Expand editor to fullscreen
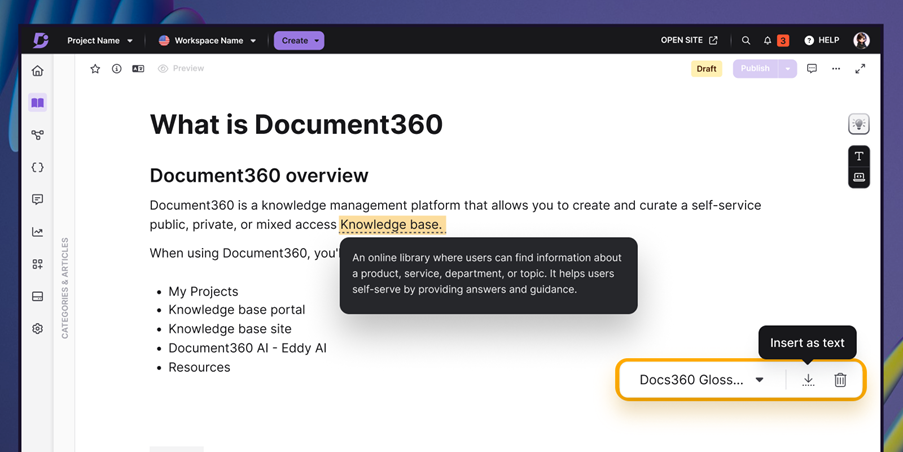This screenshot has height=452, width=903. pyautogui.click(x=860, y=69)
